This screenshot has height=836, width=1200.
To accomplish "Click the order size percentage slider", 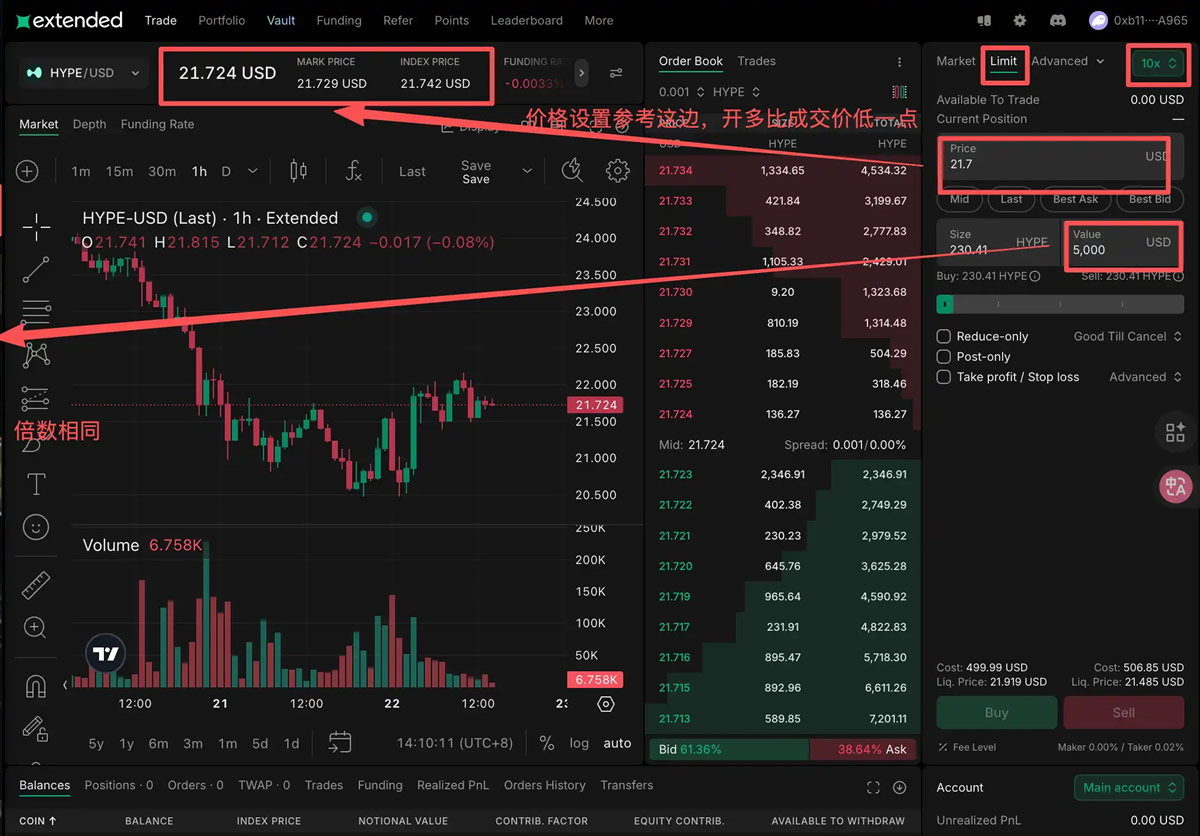I will (x=1060, y=304).
